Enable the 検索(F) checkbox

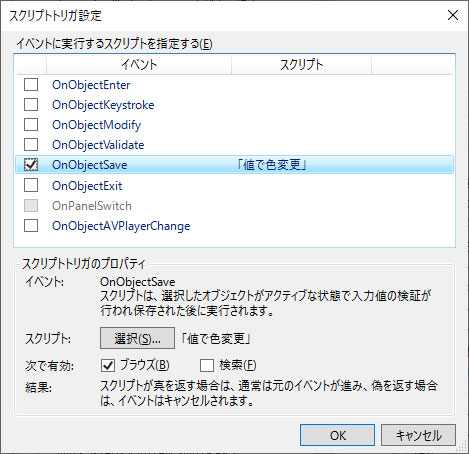pos(207,365)
